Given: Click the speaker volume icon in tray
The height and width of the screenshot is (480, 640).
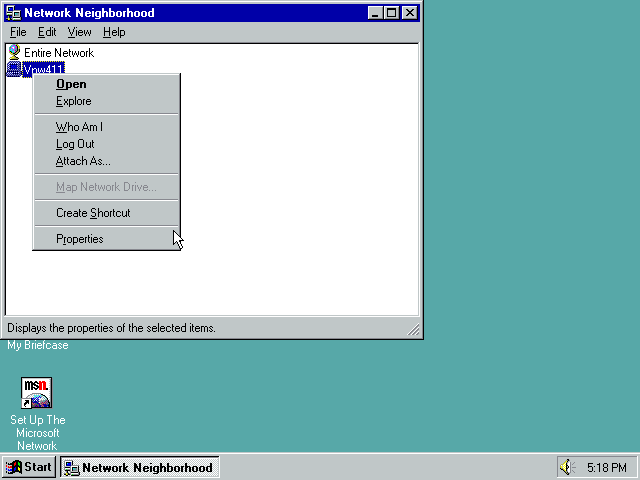Looking at the screenshot, I should point(566,467).
